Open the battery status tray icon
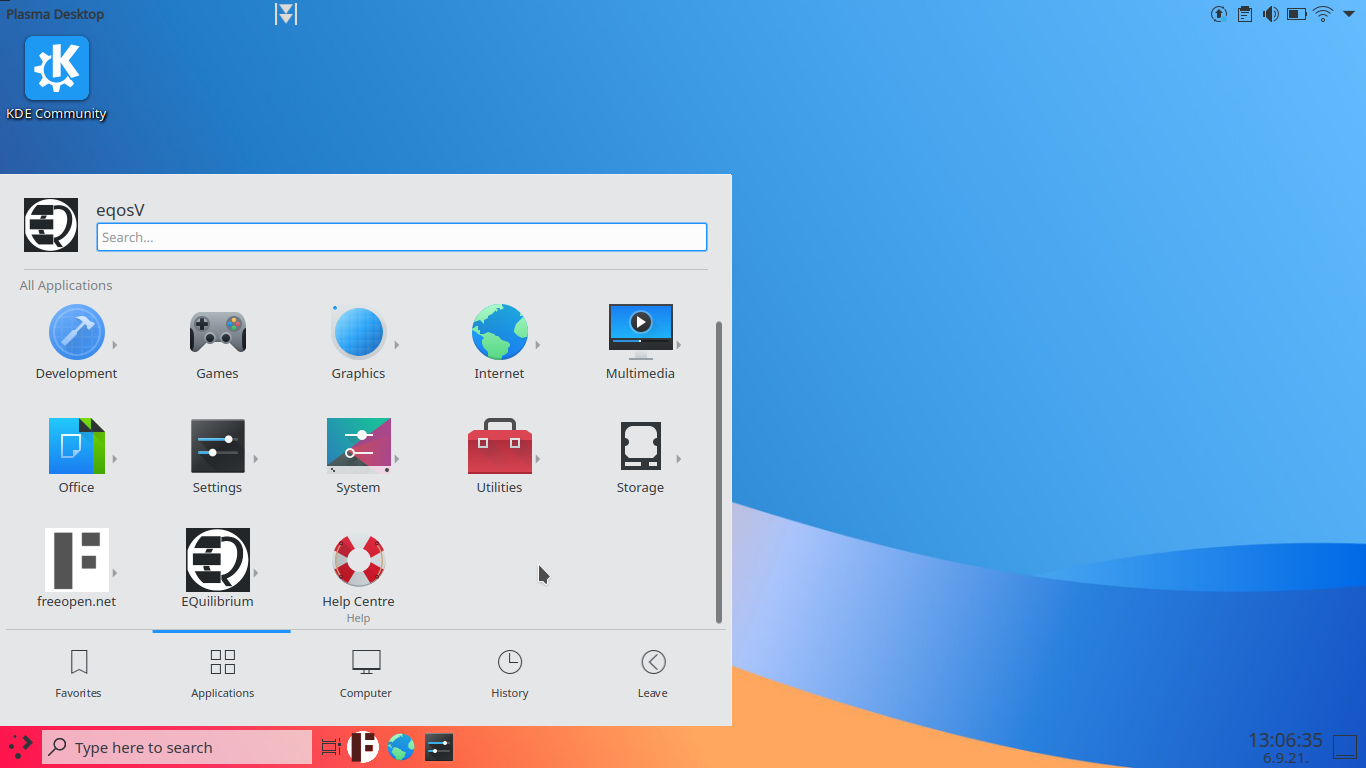 (1297, 14)
